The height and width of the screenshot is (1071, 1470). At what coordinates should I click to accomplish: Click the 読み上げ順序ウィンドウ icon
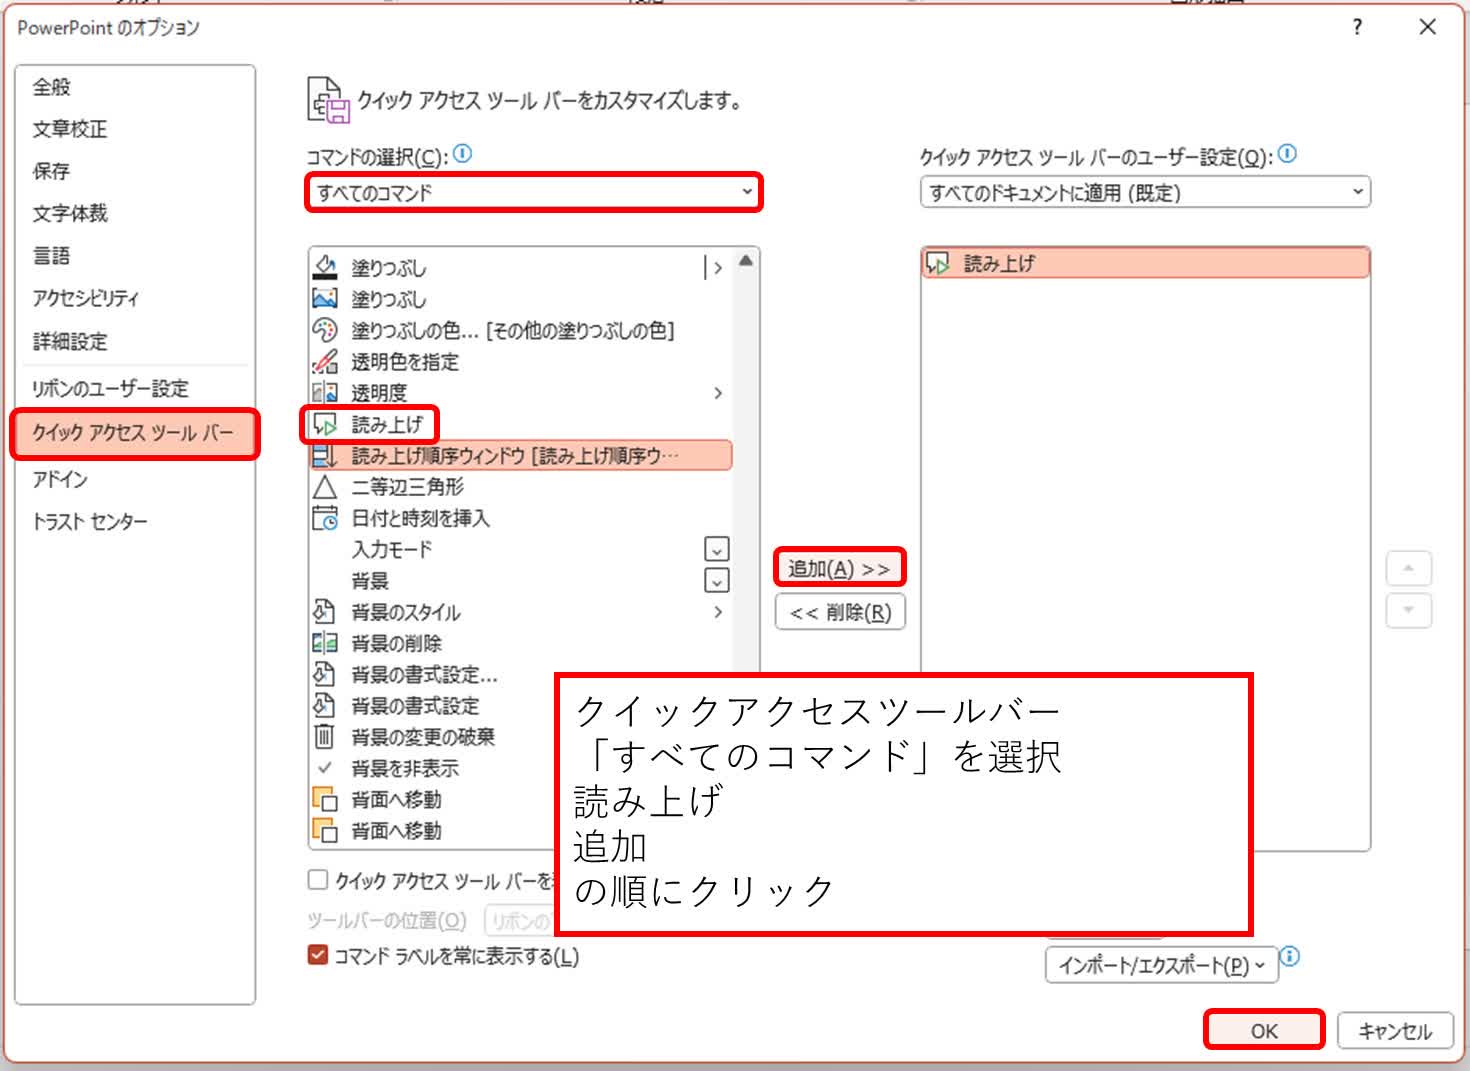point(325,455)
